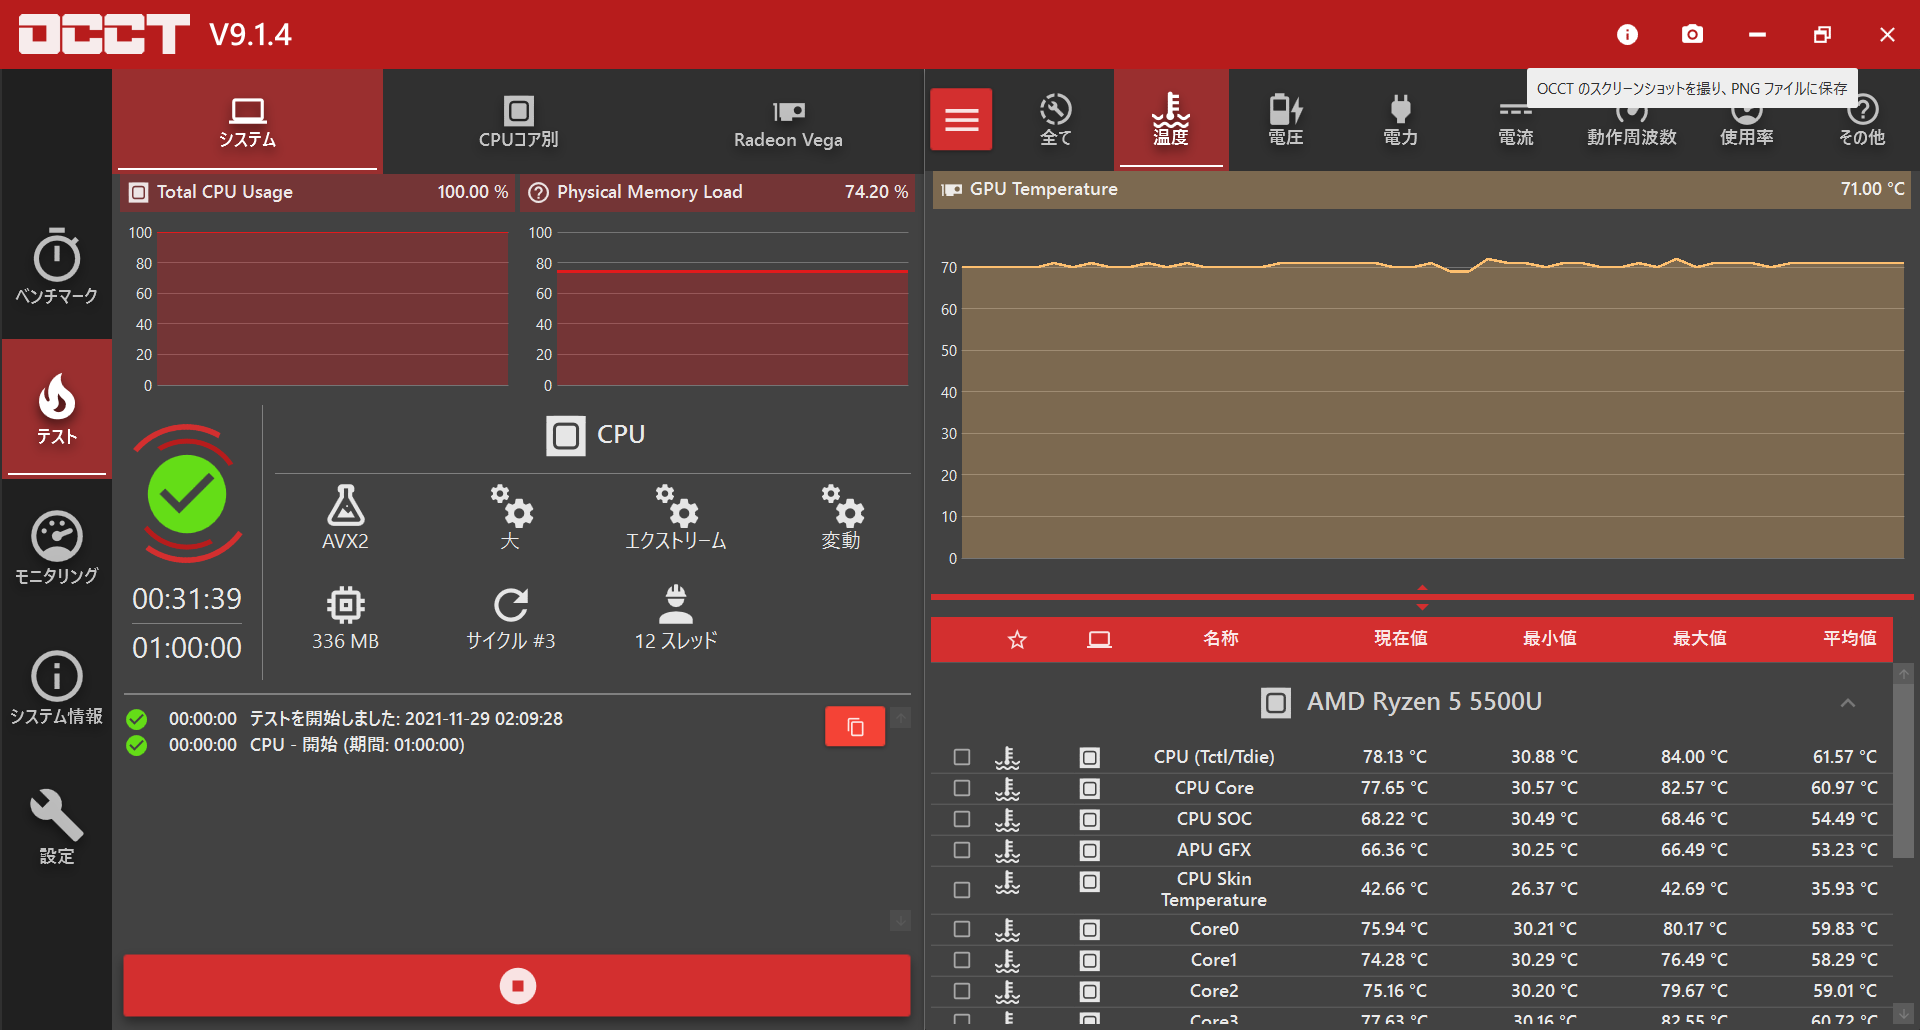This screenshot has height=1030, width=1920.
Task: Click the 84.00 °C maximum value
Action: [x=1694, y=757]
